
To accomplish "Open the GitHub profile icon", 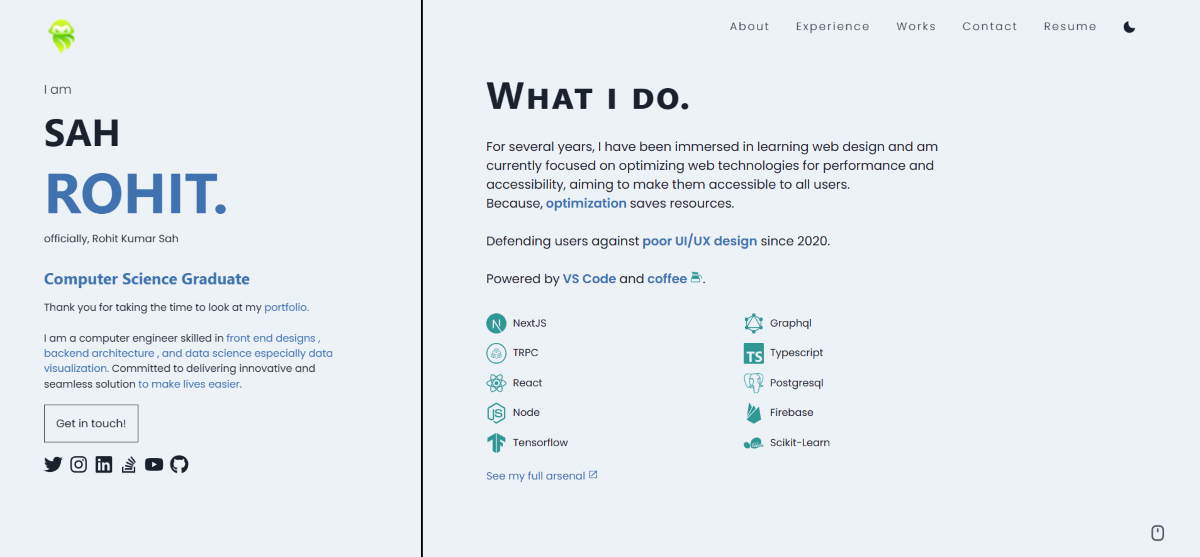I will (179, 464).
